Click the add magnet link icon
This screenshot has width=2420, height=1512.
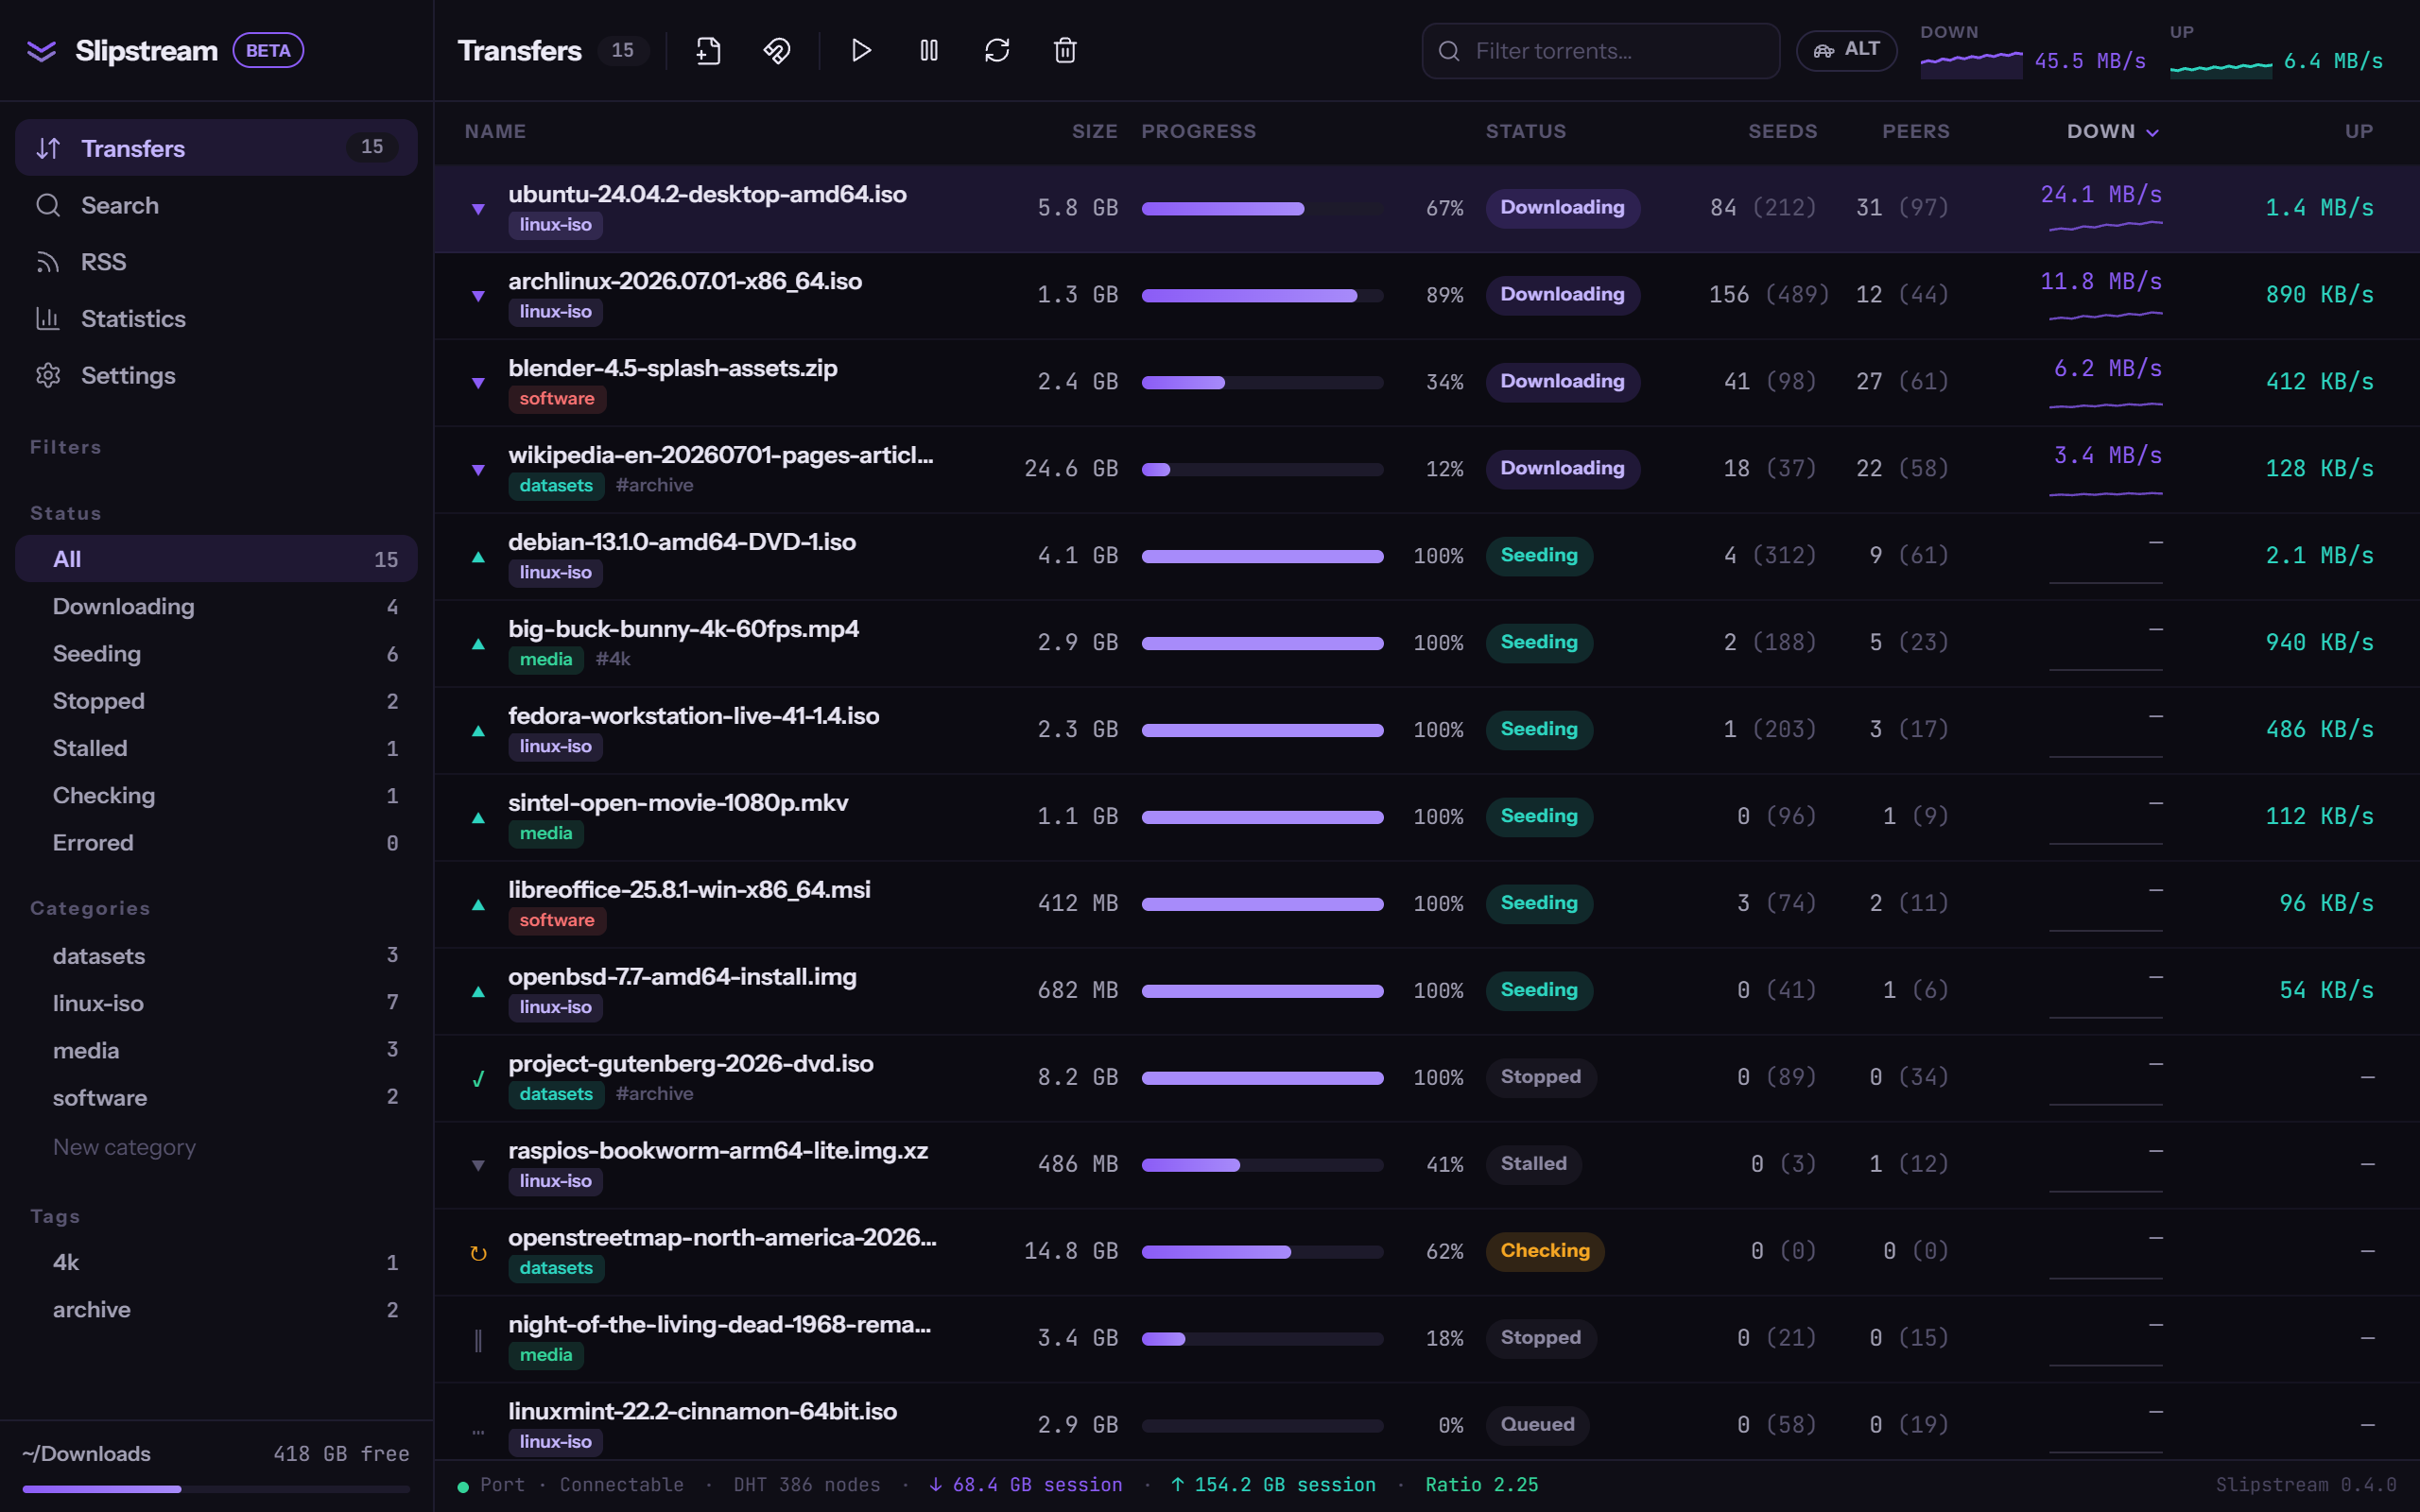776,50
